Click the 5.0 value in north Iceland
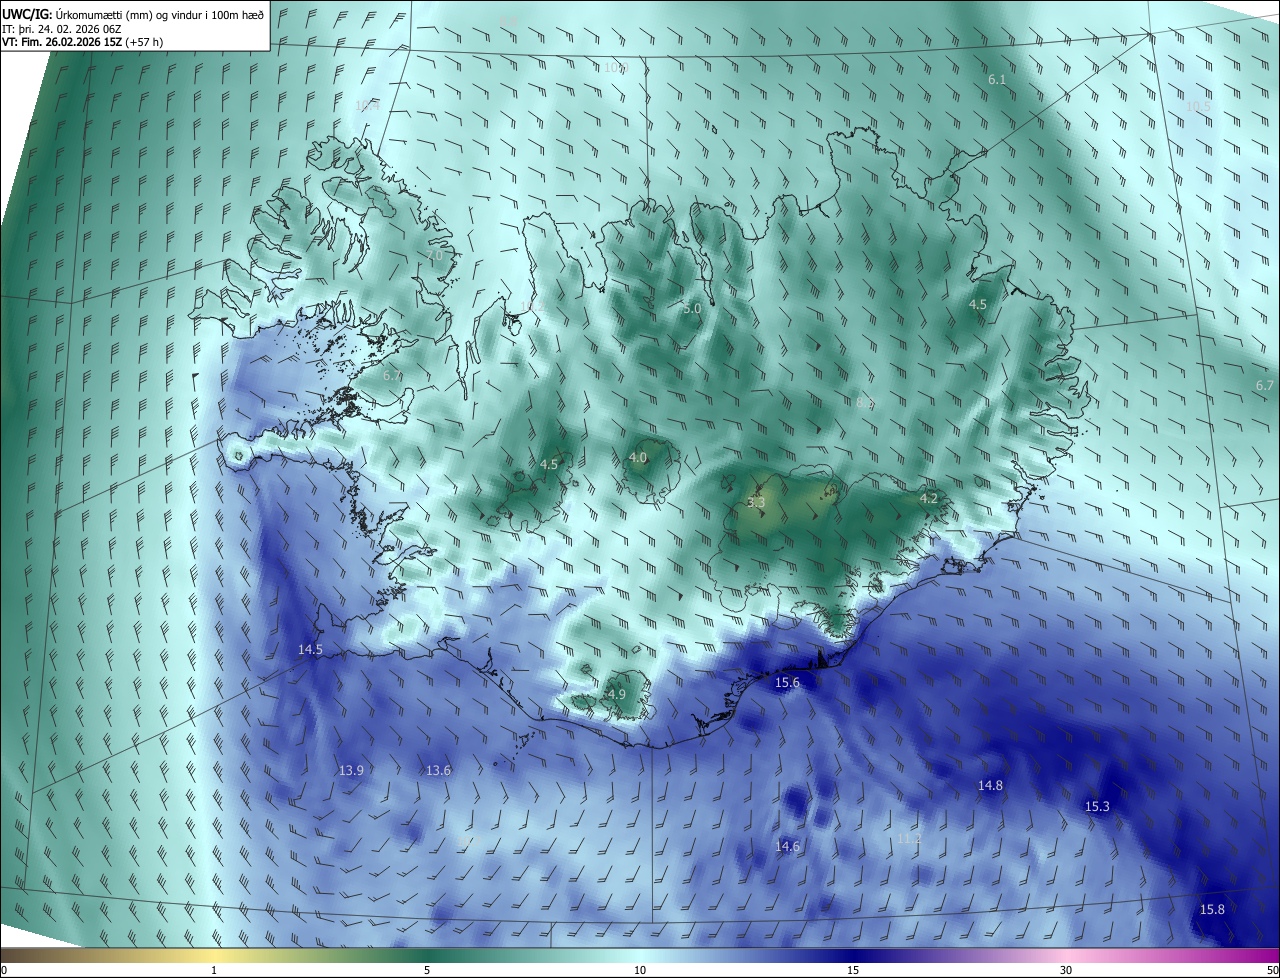The height and width of the screenshot is (978, 1280). pyautogui.click(x=692, y=309)
